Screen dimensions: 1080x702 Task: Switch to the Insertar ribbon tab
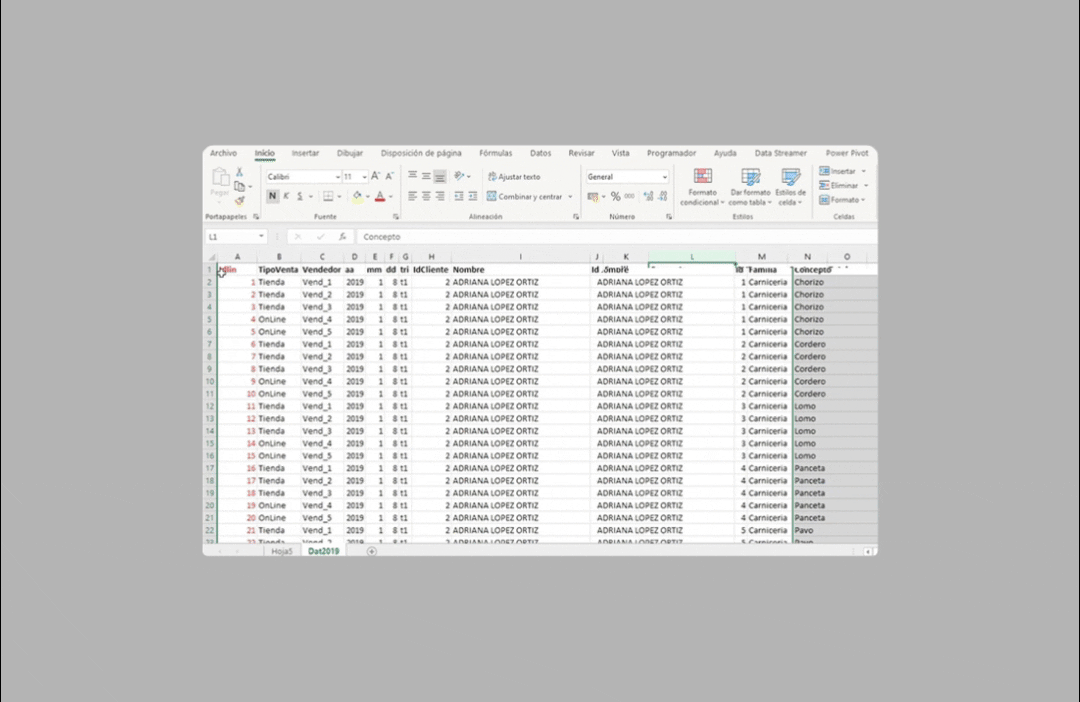(x=305, y=153)
